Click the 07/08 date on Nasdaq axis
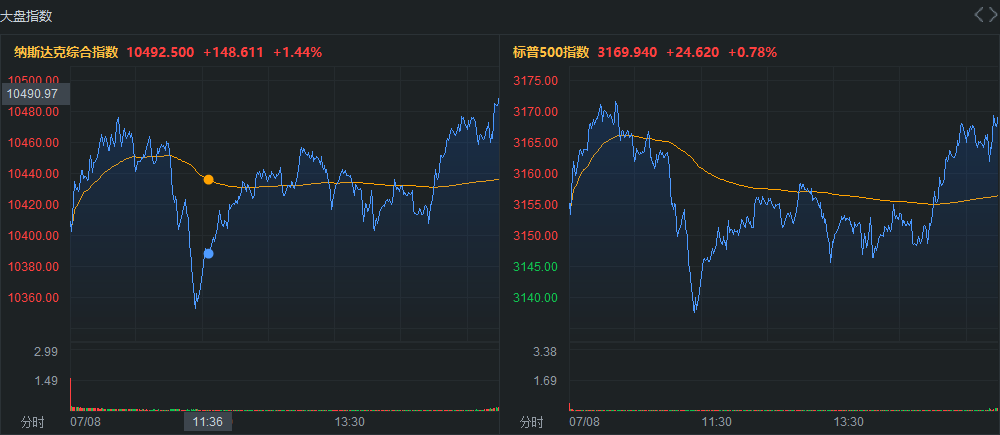Viewport: 1000px width, 435px height. coord(85,422)
